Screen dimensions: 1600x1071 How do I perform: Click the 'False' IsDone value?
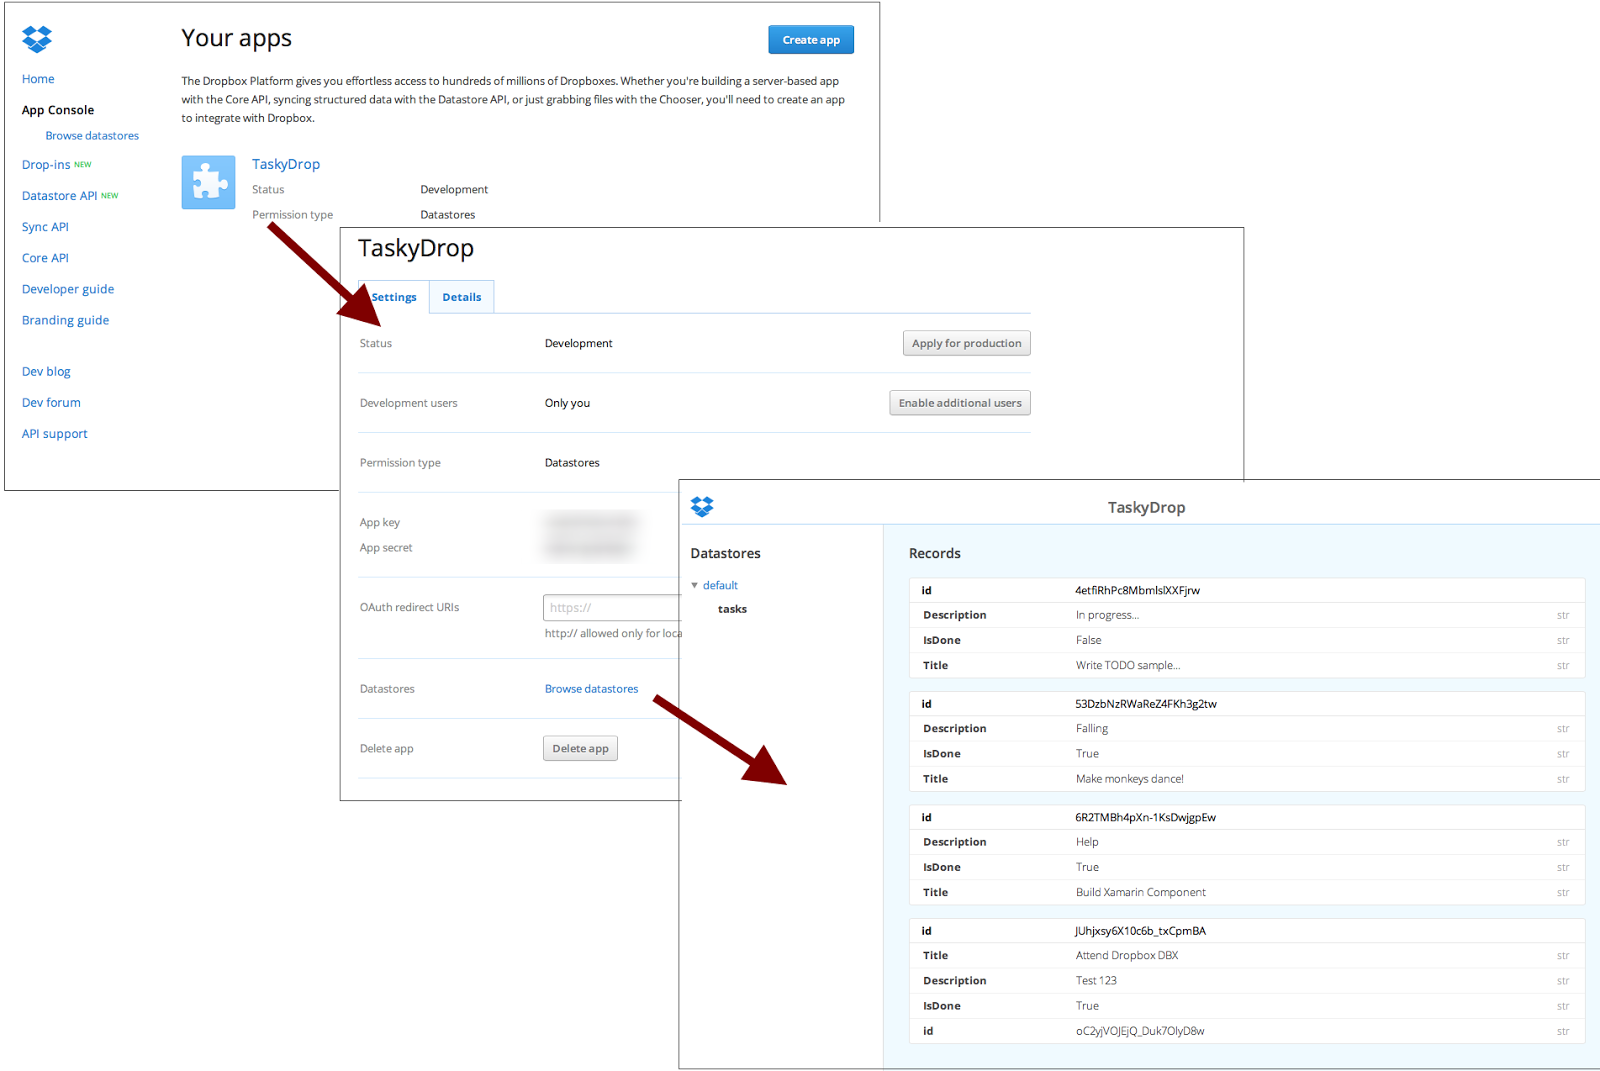[1088, 640]
